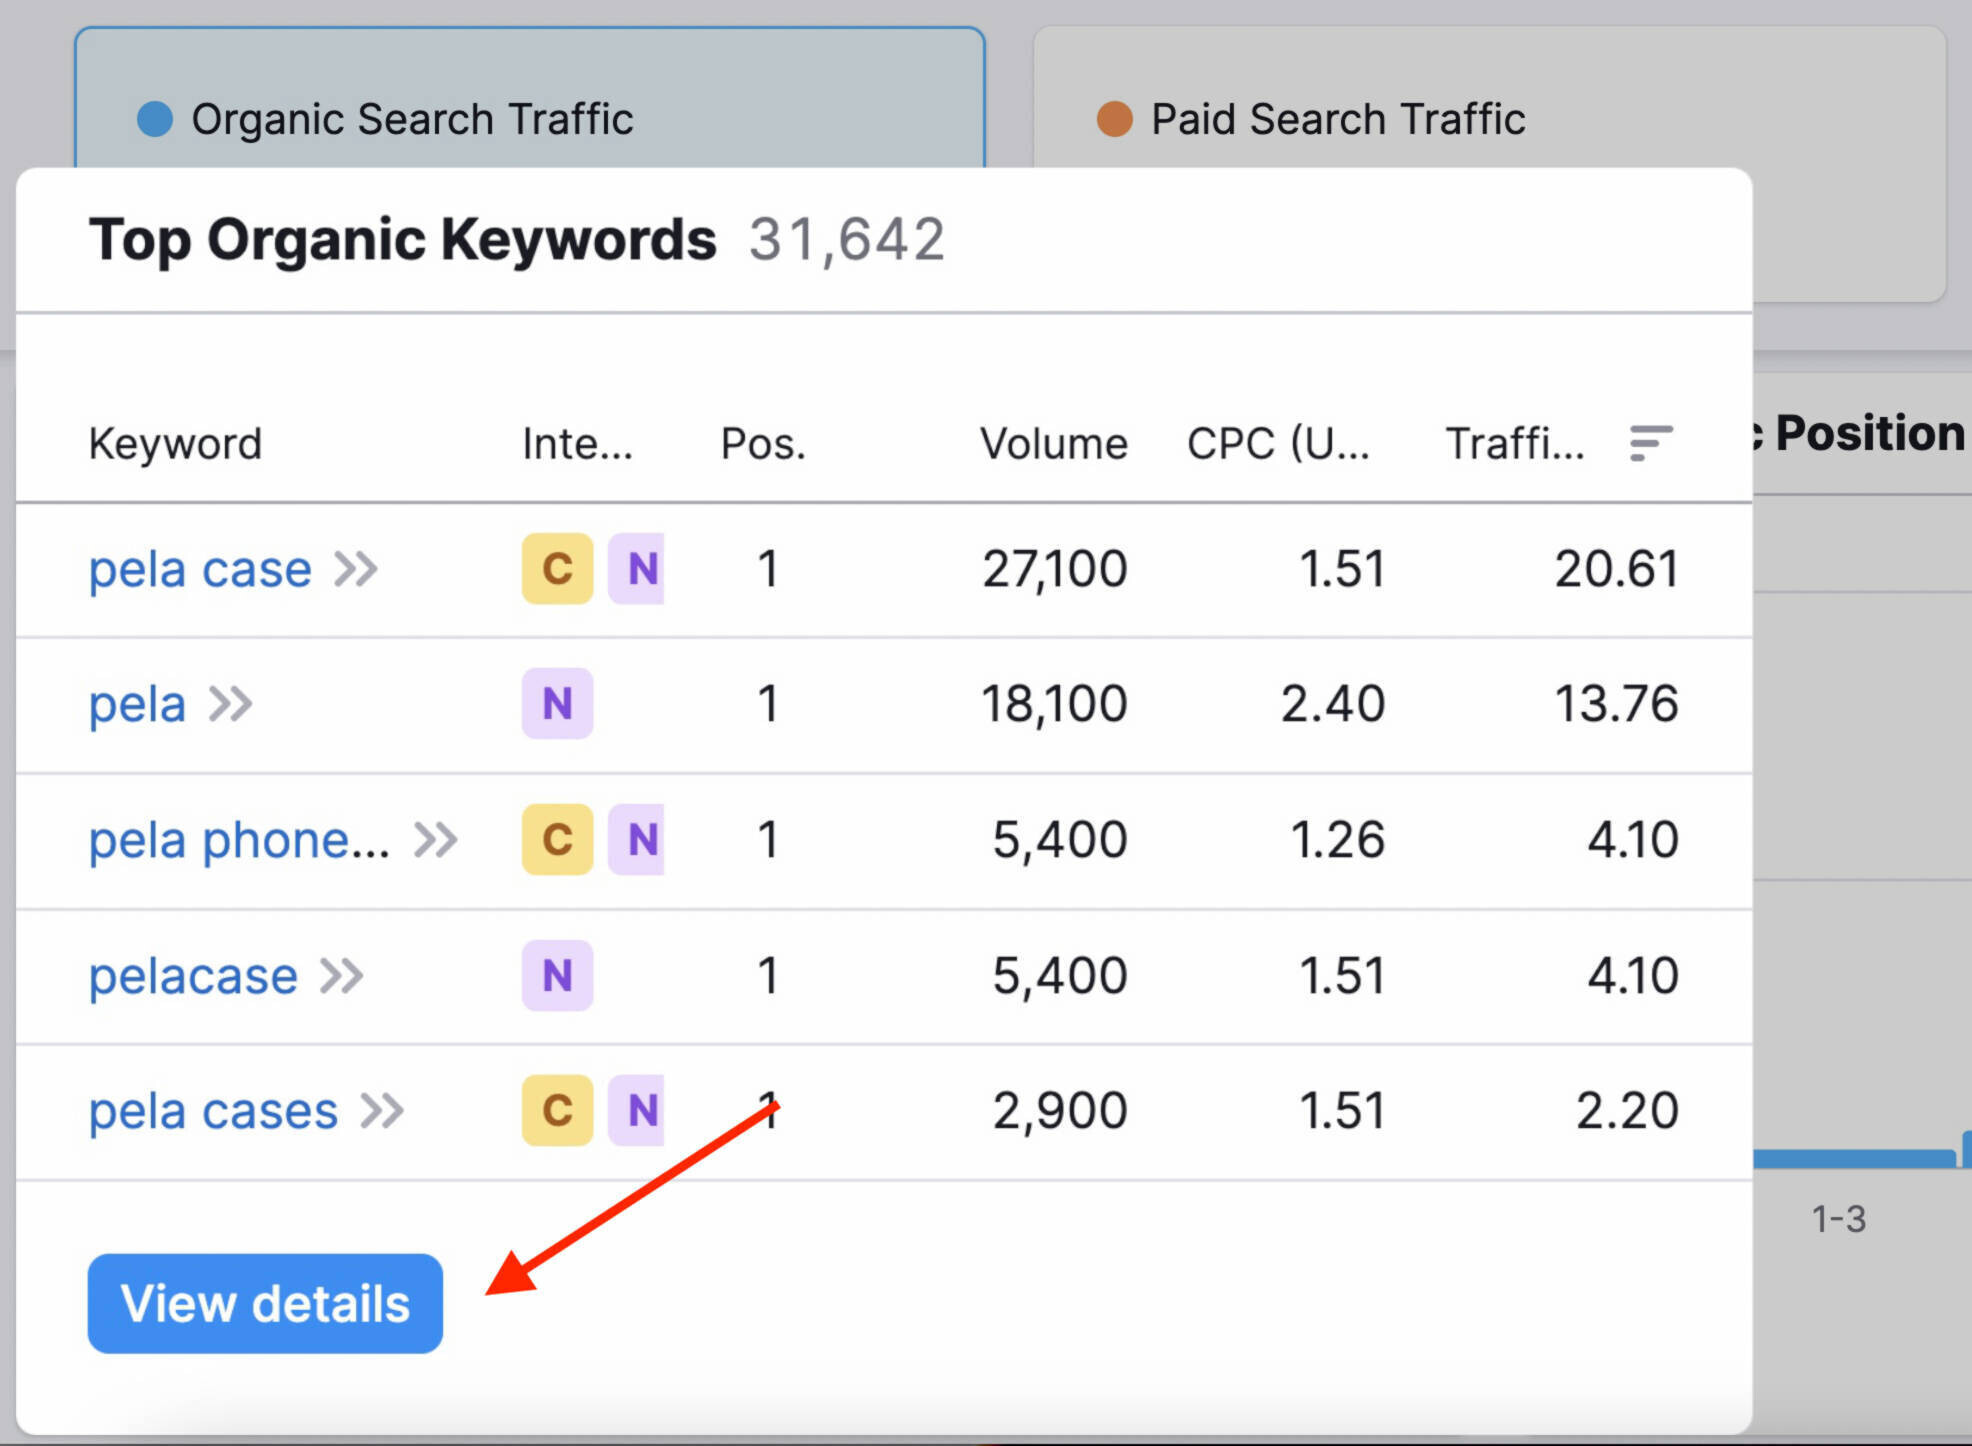1972x1446 pixels.
Task: Click double-chevron icon next to 'pelacase'
Action: tap(342, 976)
